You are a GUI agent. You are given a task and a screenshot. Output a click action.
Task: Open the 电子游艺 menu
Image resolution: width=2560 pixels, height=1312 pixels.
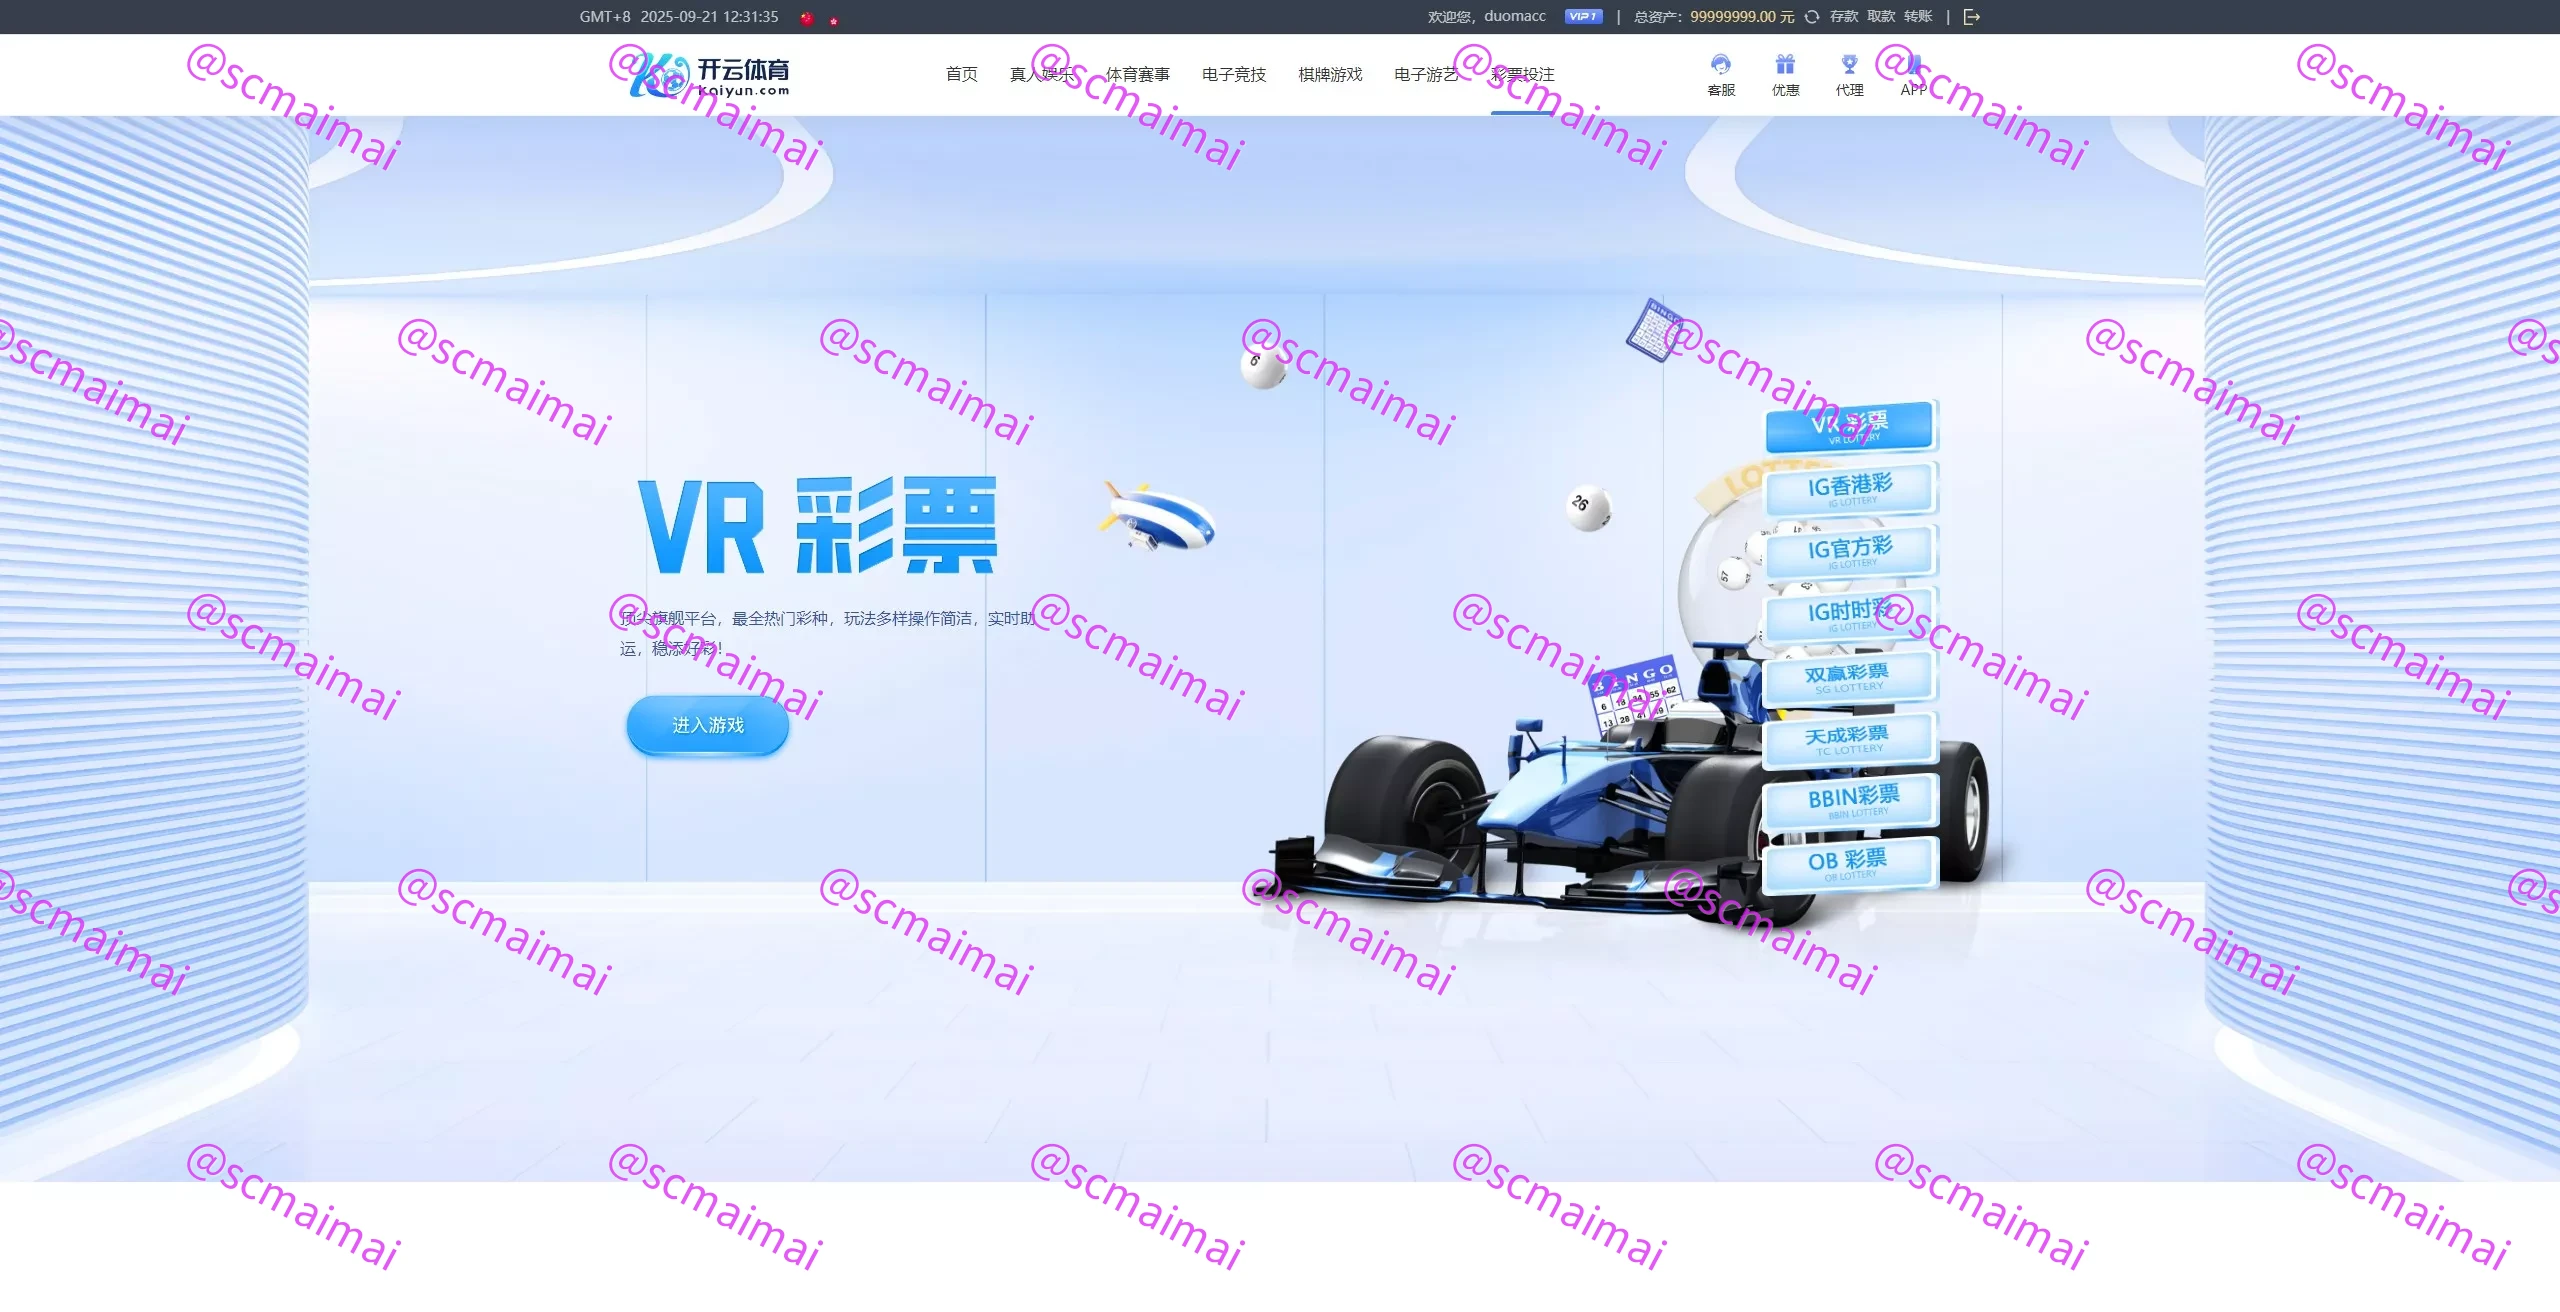pos(1425,74)
